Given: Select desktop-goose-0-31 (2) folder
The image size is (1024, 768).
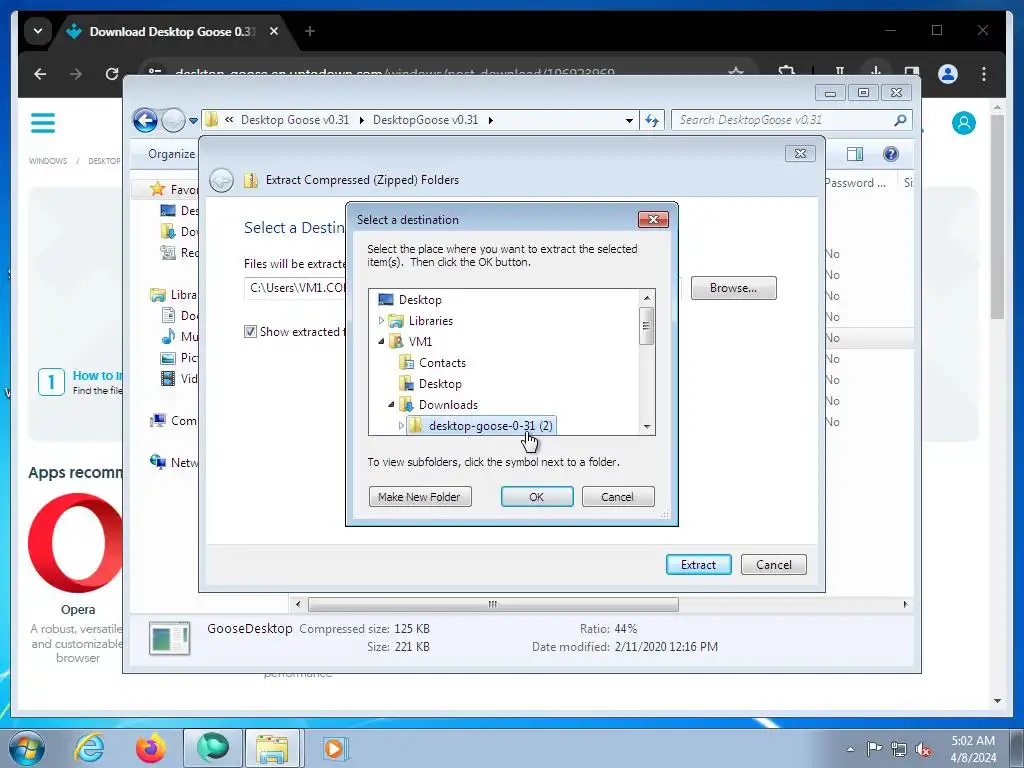Looking at the screenshot, I should (482, 426).
